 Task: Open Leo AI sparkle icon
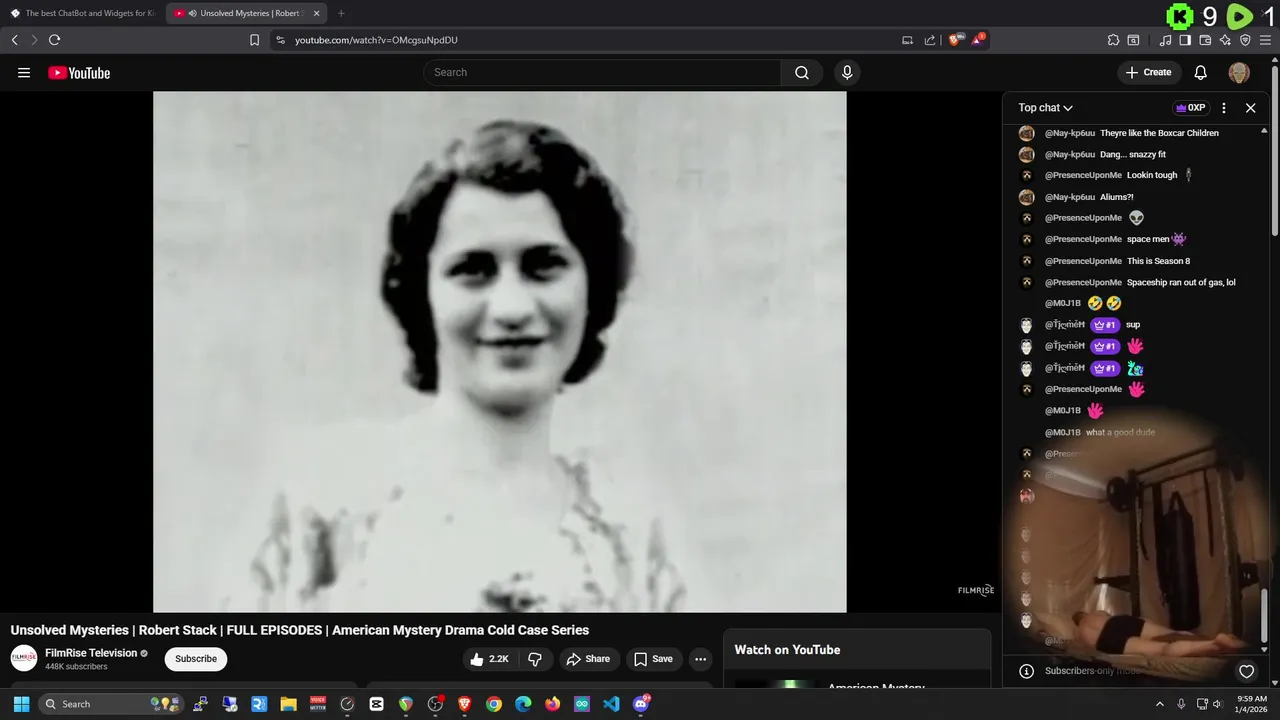pos(1225,40)
